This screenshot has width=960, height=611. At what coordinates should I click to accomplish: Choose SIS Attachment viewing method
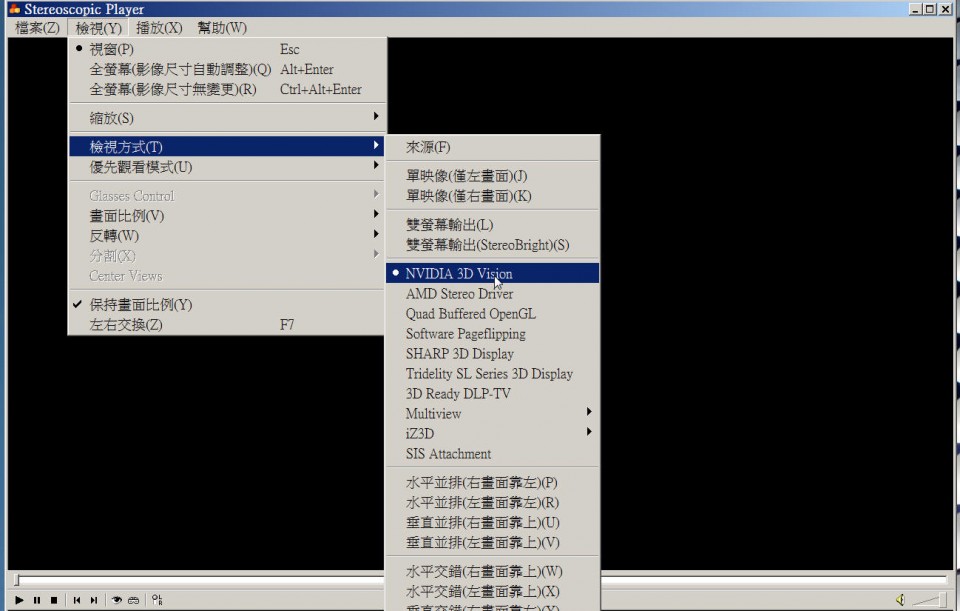[x=492, y=454]
